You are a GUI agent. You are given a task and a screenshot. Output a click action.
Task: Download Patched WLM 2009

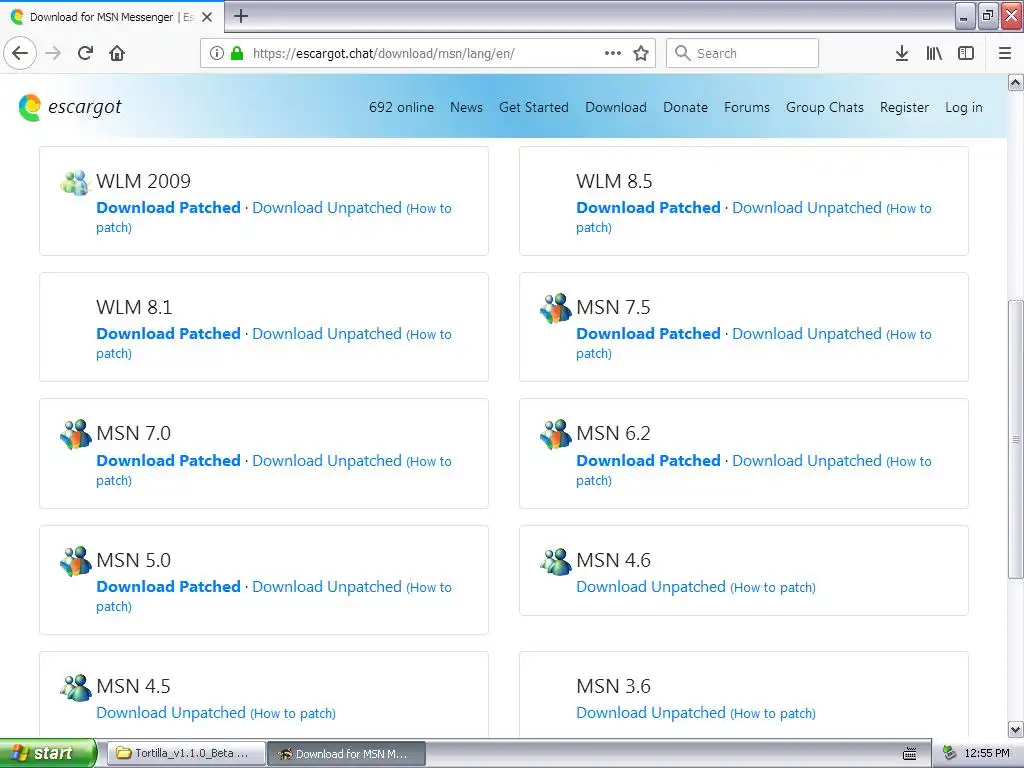pos(168,208)
